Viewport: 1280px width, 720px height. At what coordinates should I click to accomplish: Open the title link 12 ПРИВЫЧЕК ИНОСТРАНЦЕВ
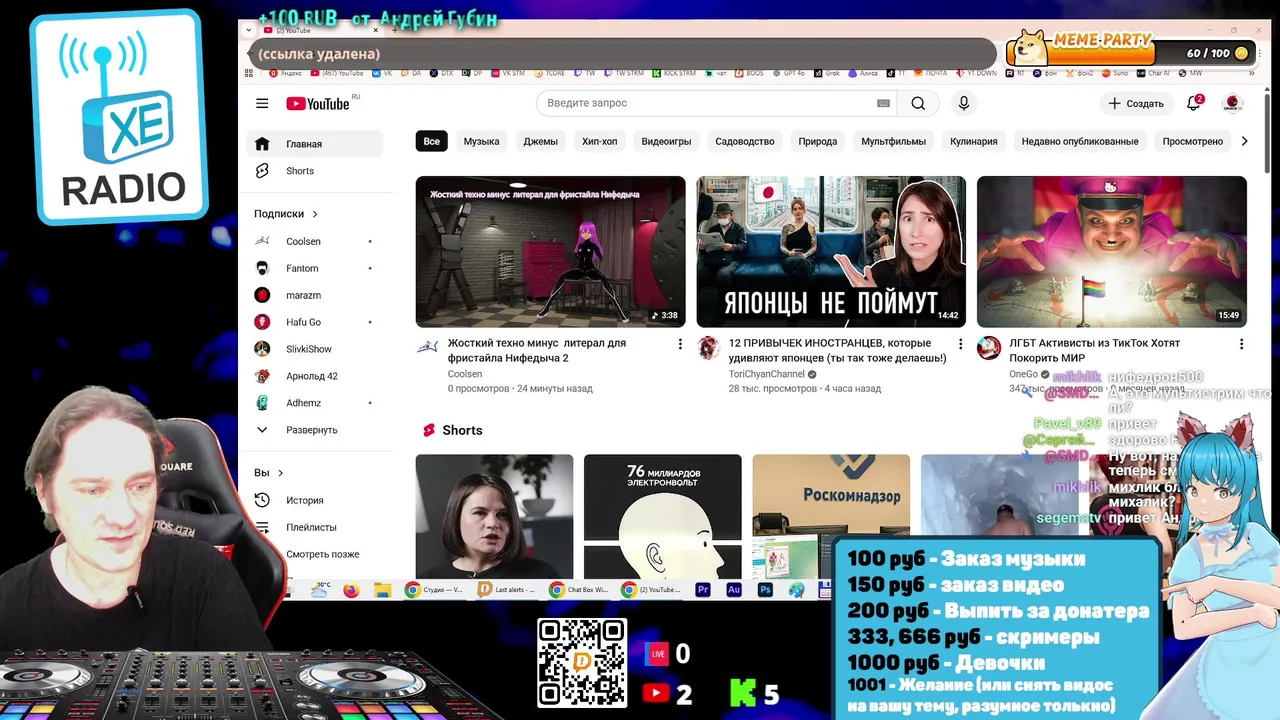[x=838, y=350]
